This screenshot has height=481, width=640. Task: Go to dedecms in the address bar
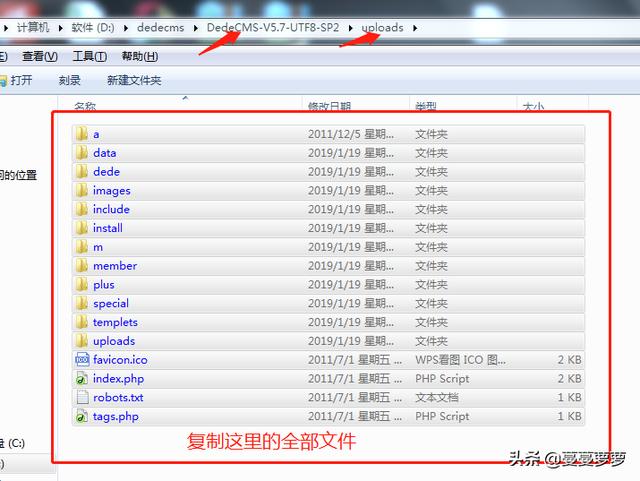[160, 27]
